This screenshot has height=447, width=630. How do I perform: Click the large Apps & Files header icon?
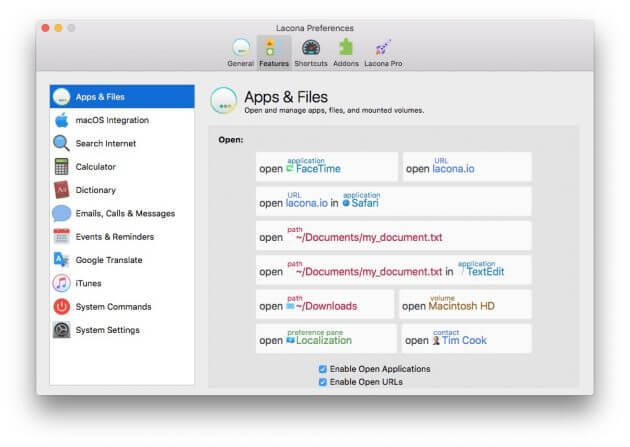tap(223, 100)
